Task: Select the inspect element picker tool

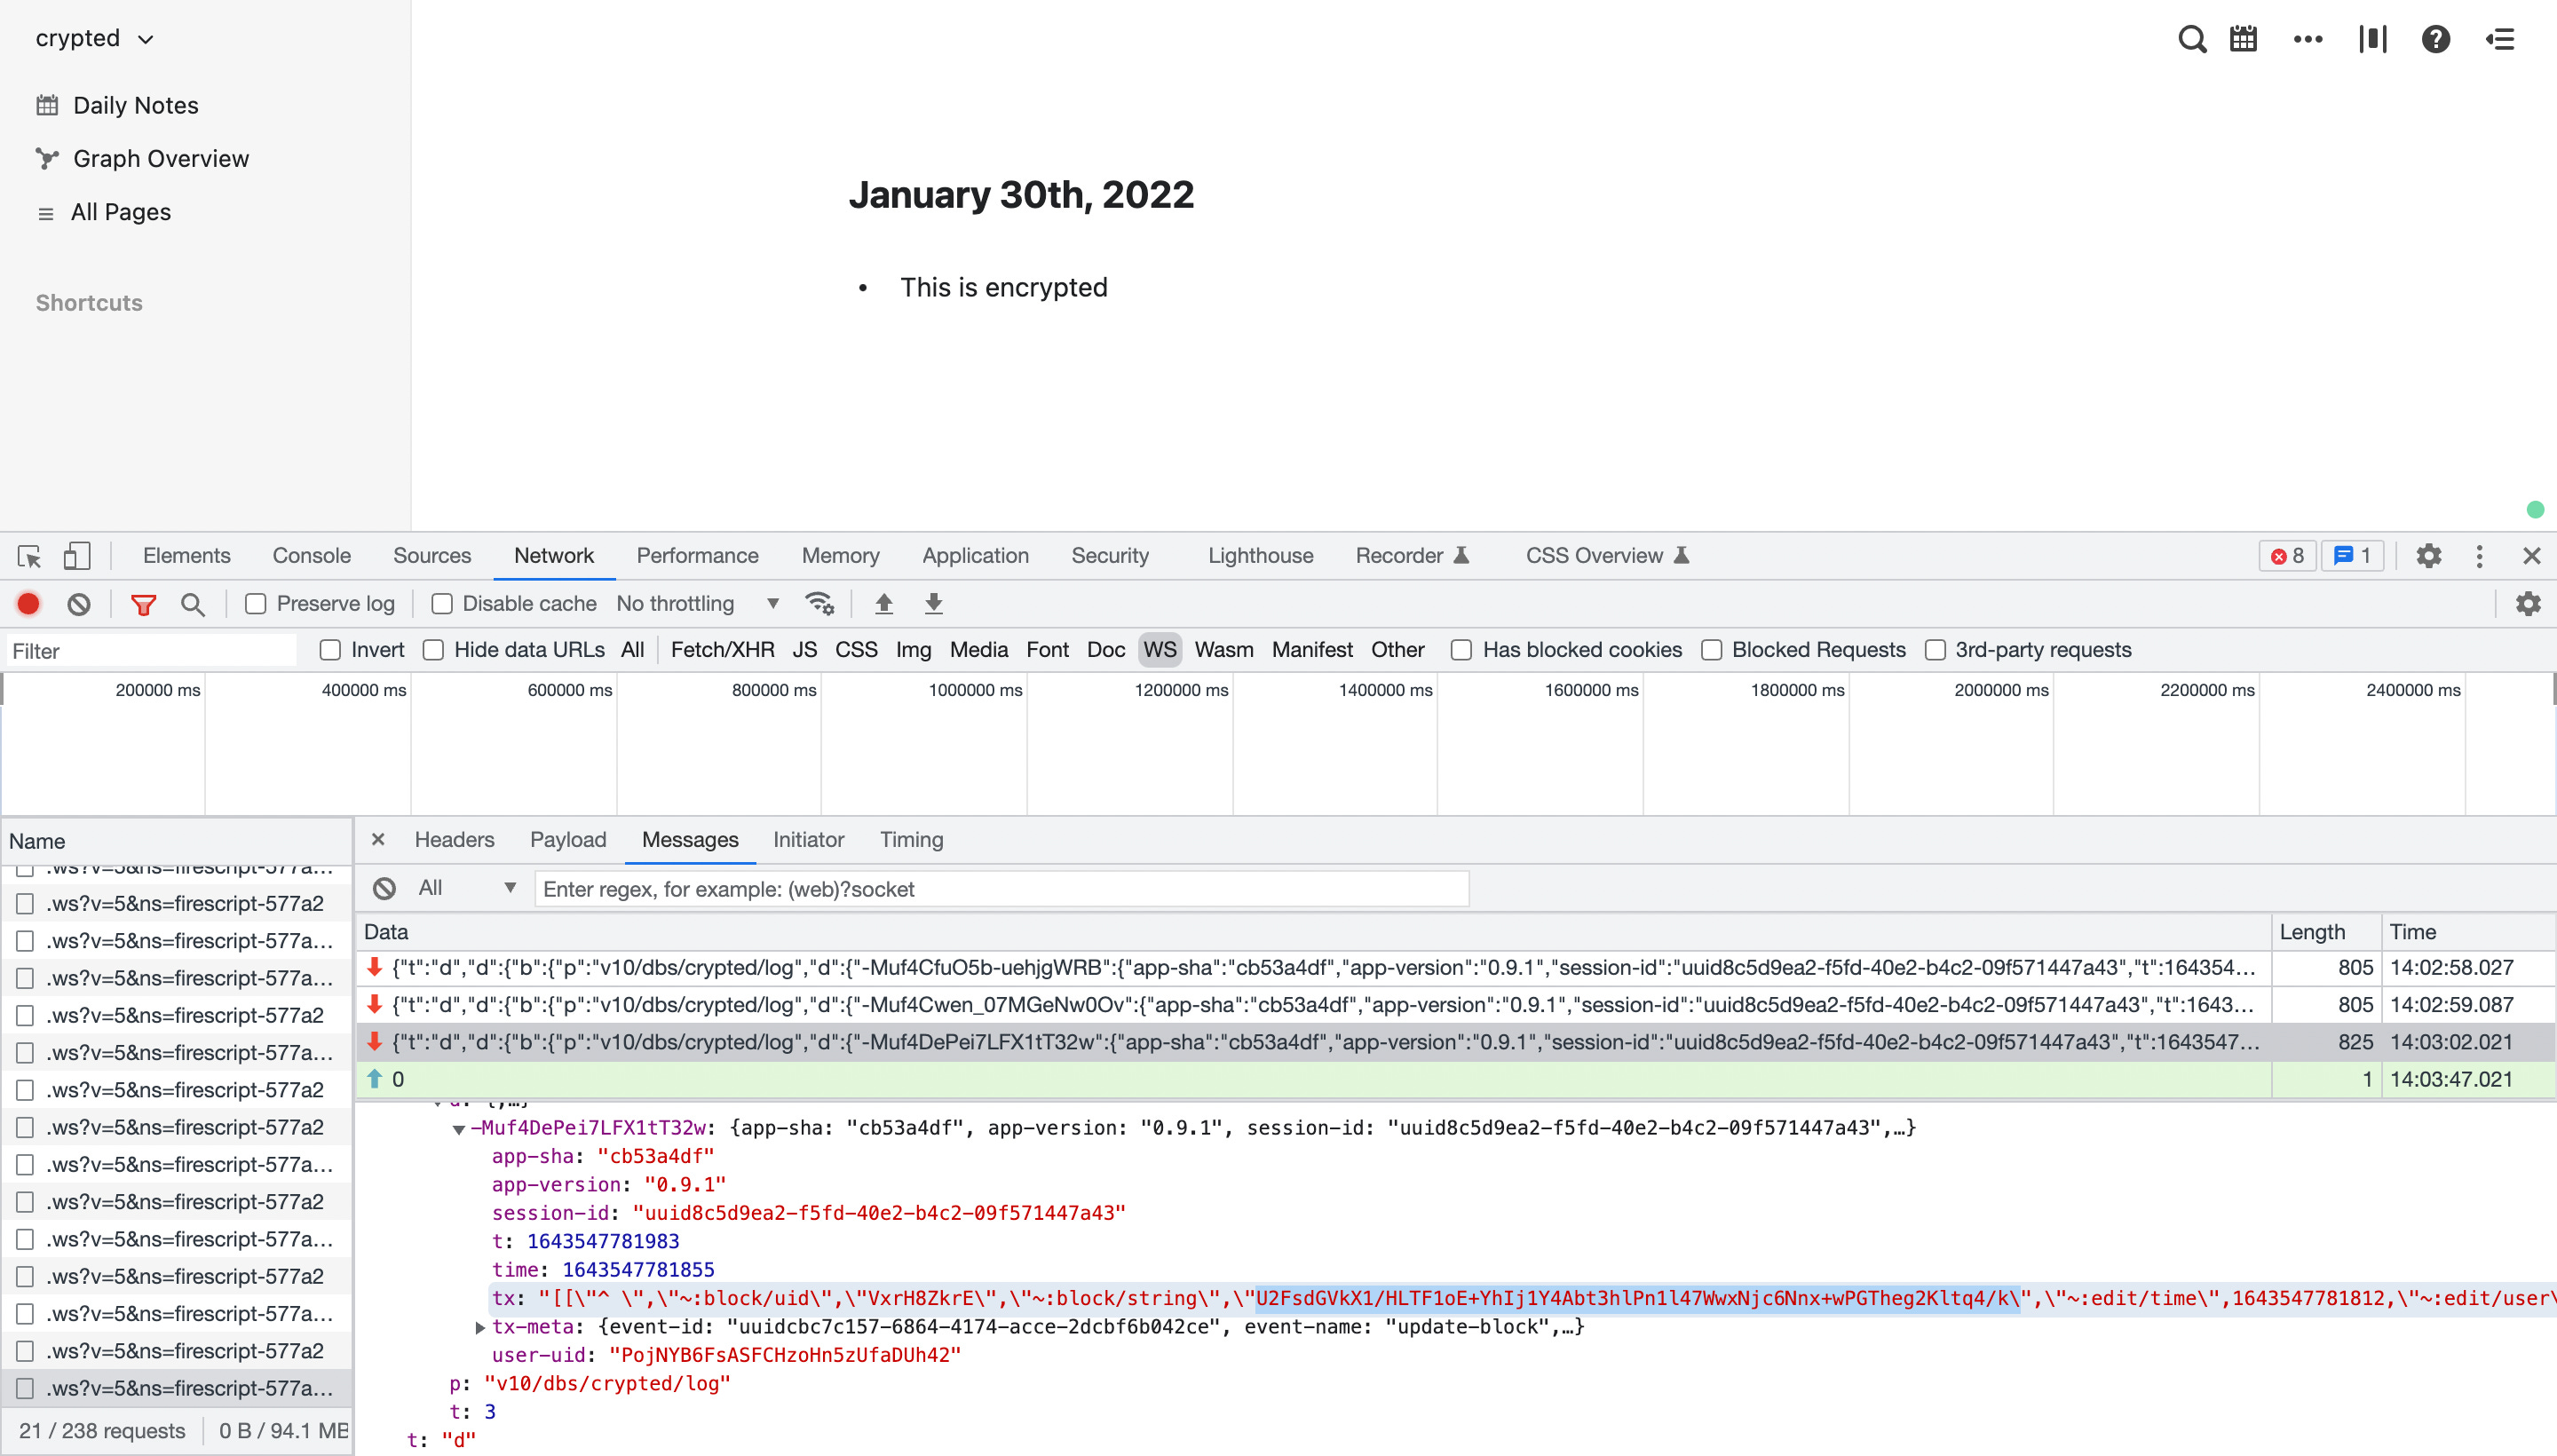Action: [29, 556]
